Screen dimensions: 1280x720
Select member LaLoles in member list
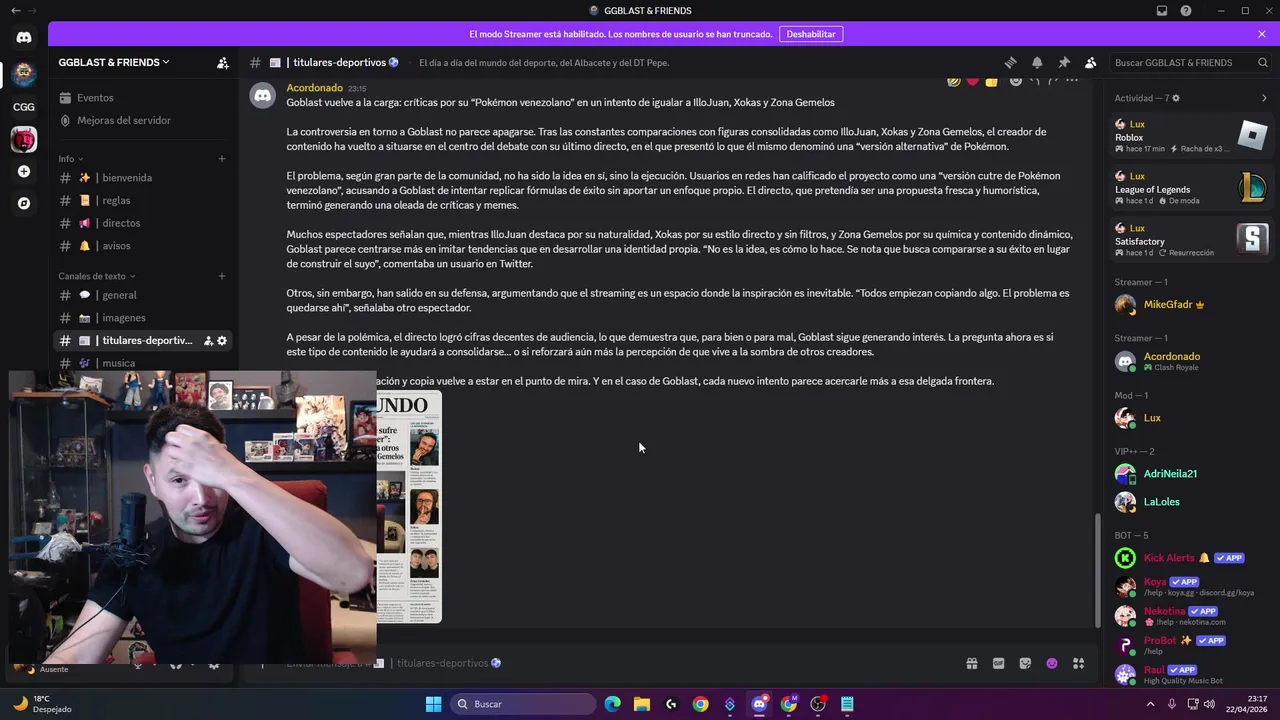(x=1192, y=502)
